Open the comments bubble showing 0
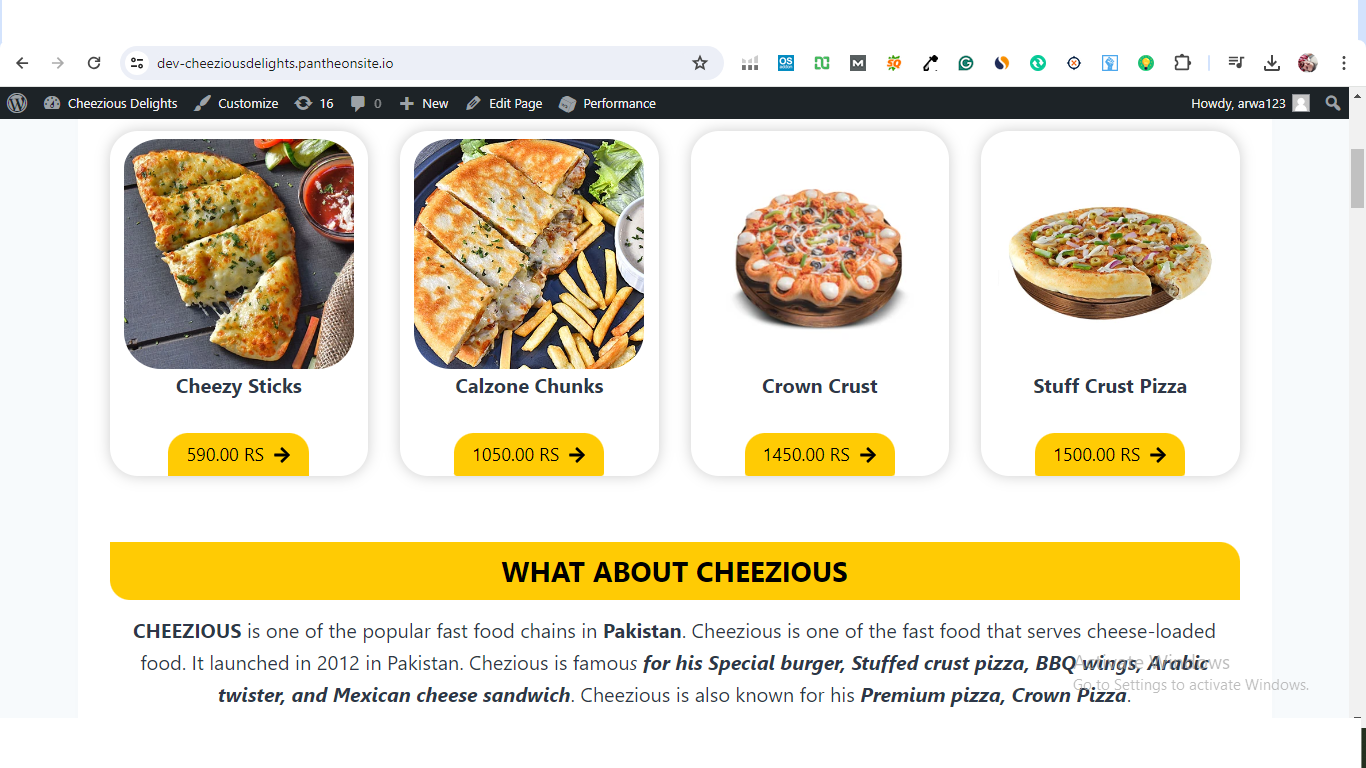This screenshot has height=768, width=1366. click(x=365, y=103)
